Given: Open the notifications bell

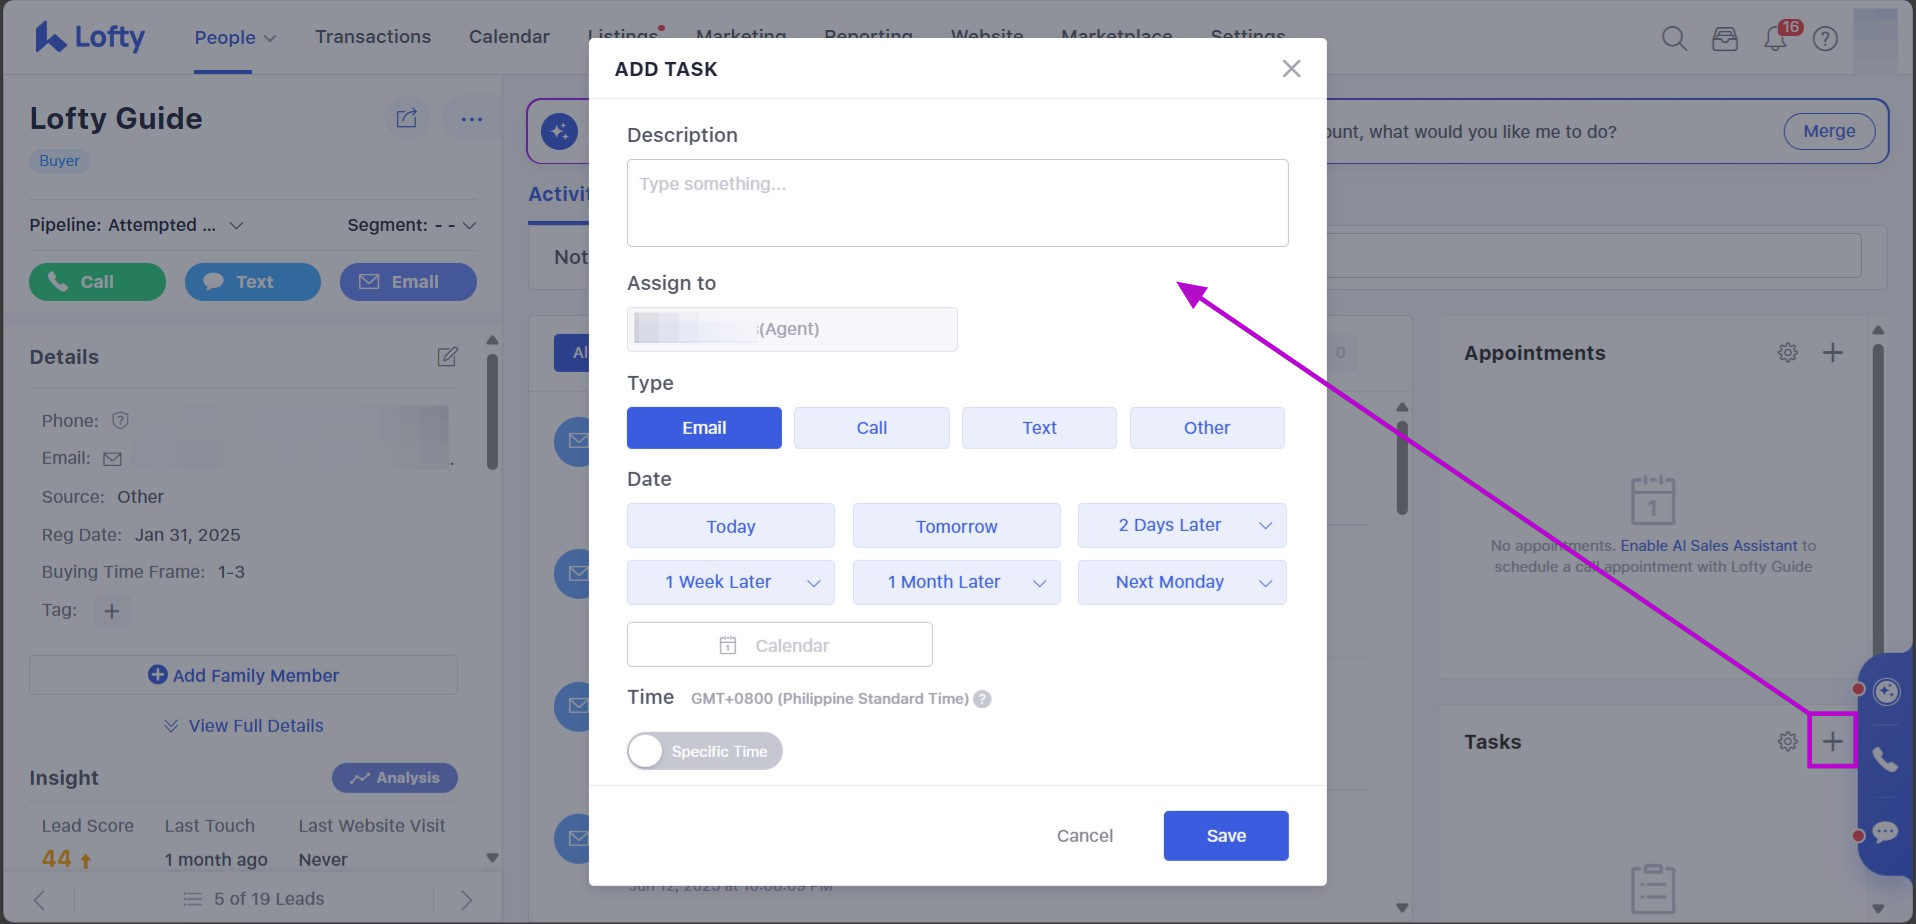Looking at the screenshot, I should tap(1775, 39).
